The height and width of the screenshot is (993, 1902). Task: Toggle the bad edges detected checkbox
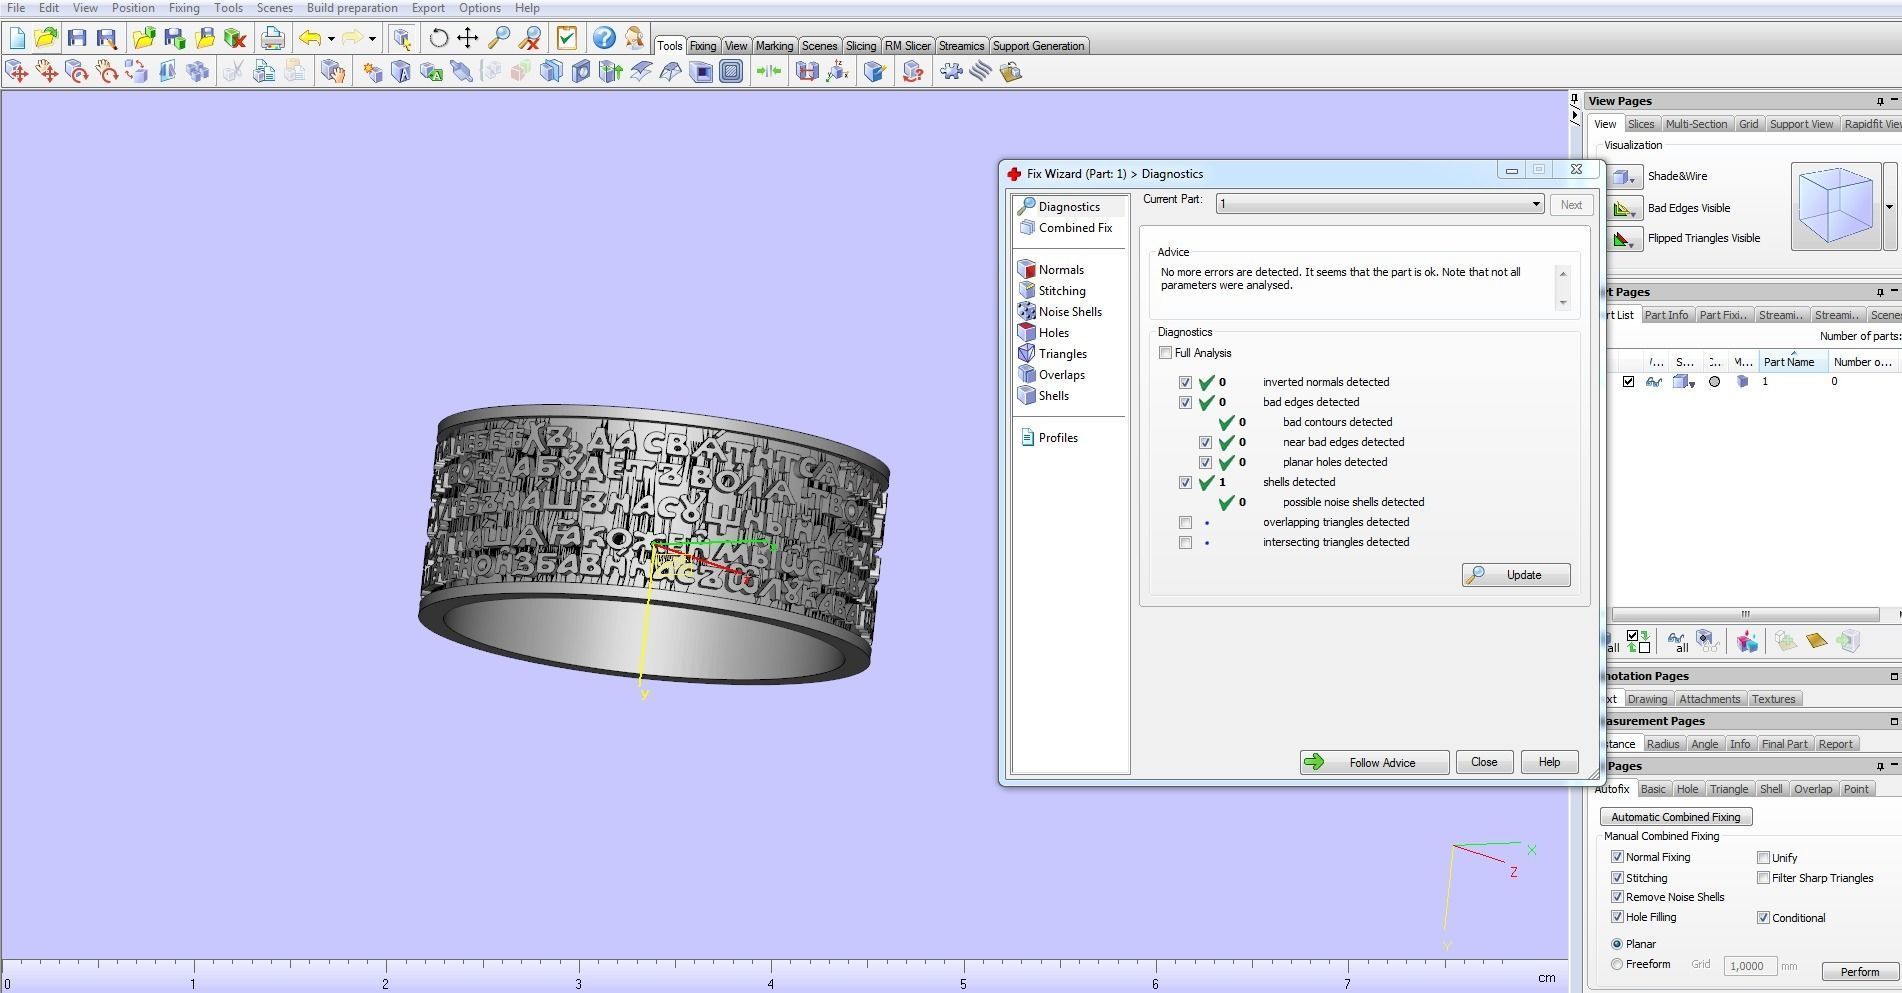pyautogui.click(x=1185, y=402)
